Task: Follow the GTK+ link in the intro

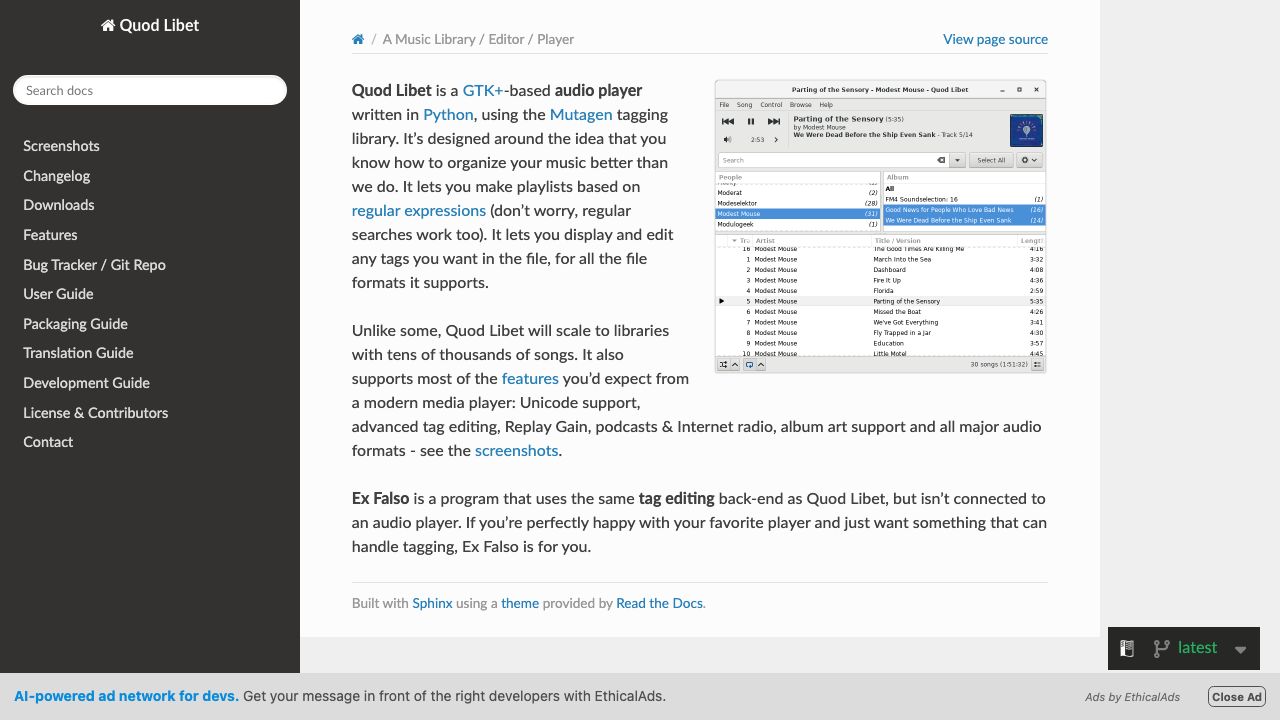Action: click(483, 90)
